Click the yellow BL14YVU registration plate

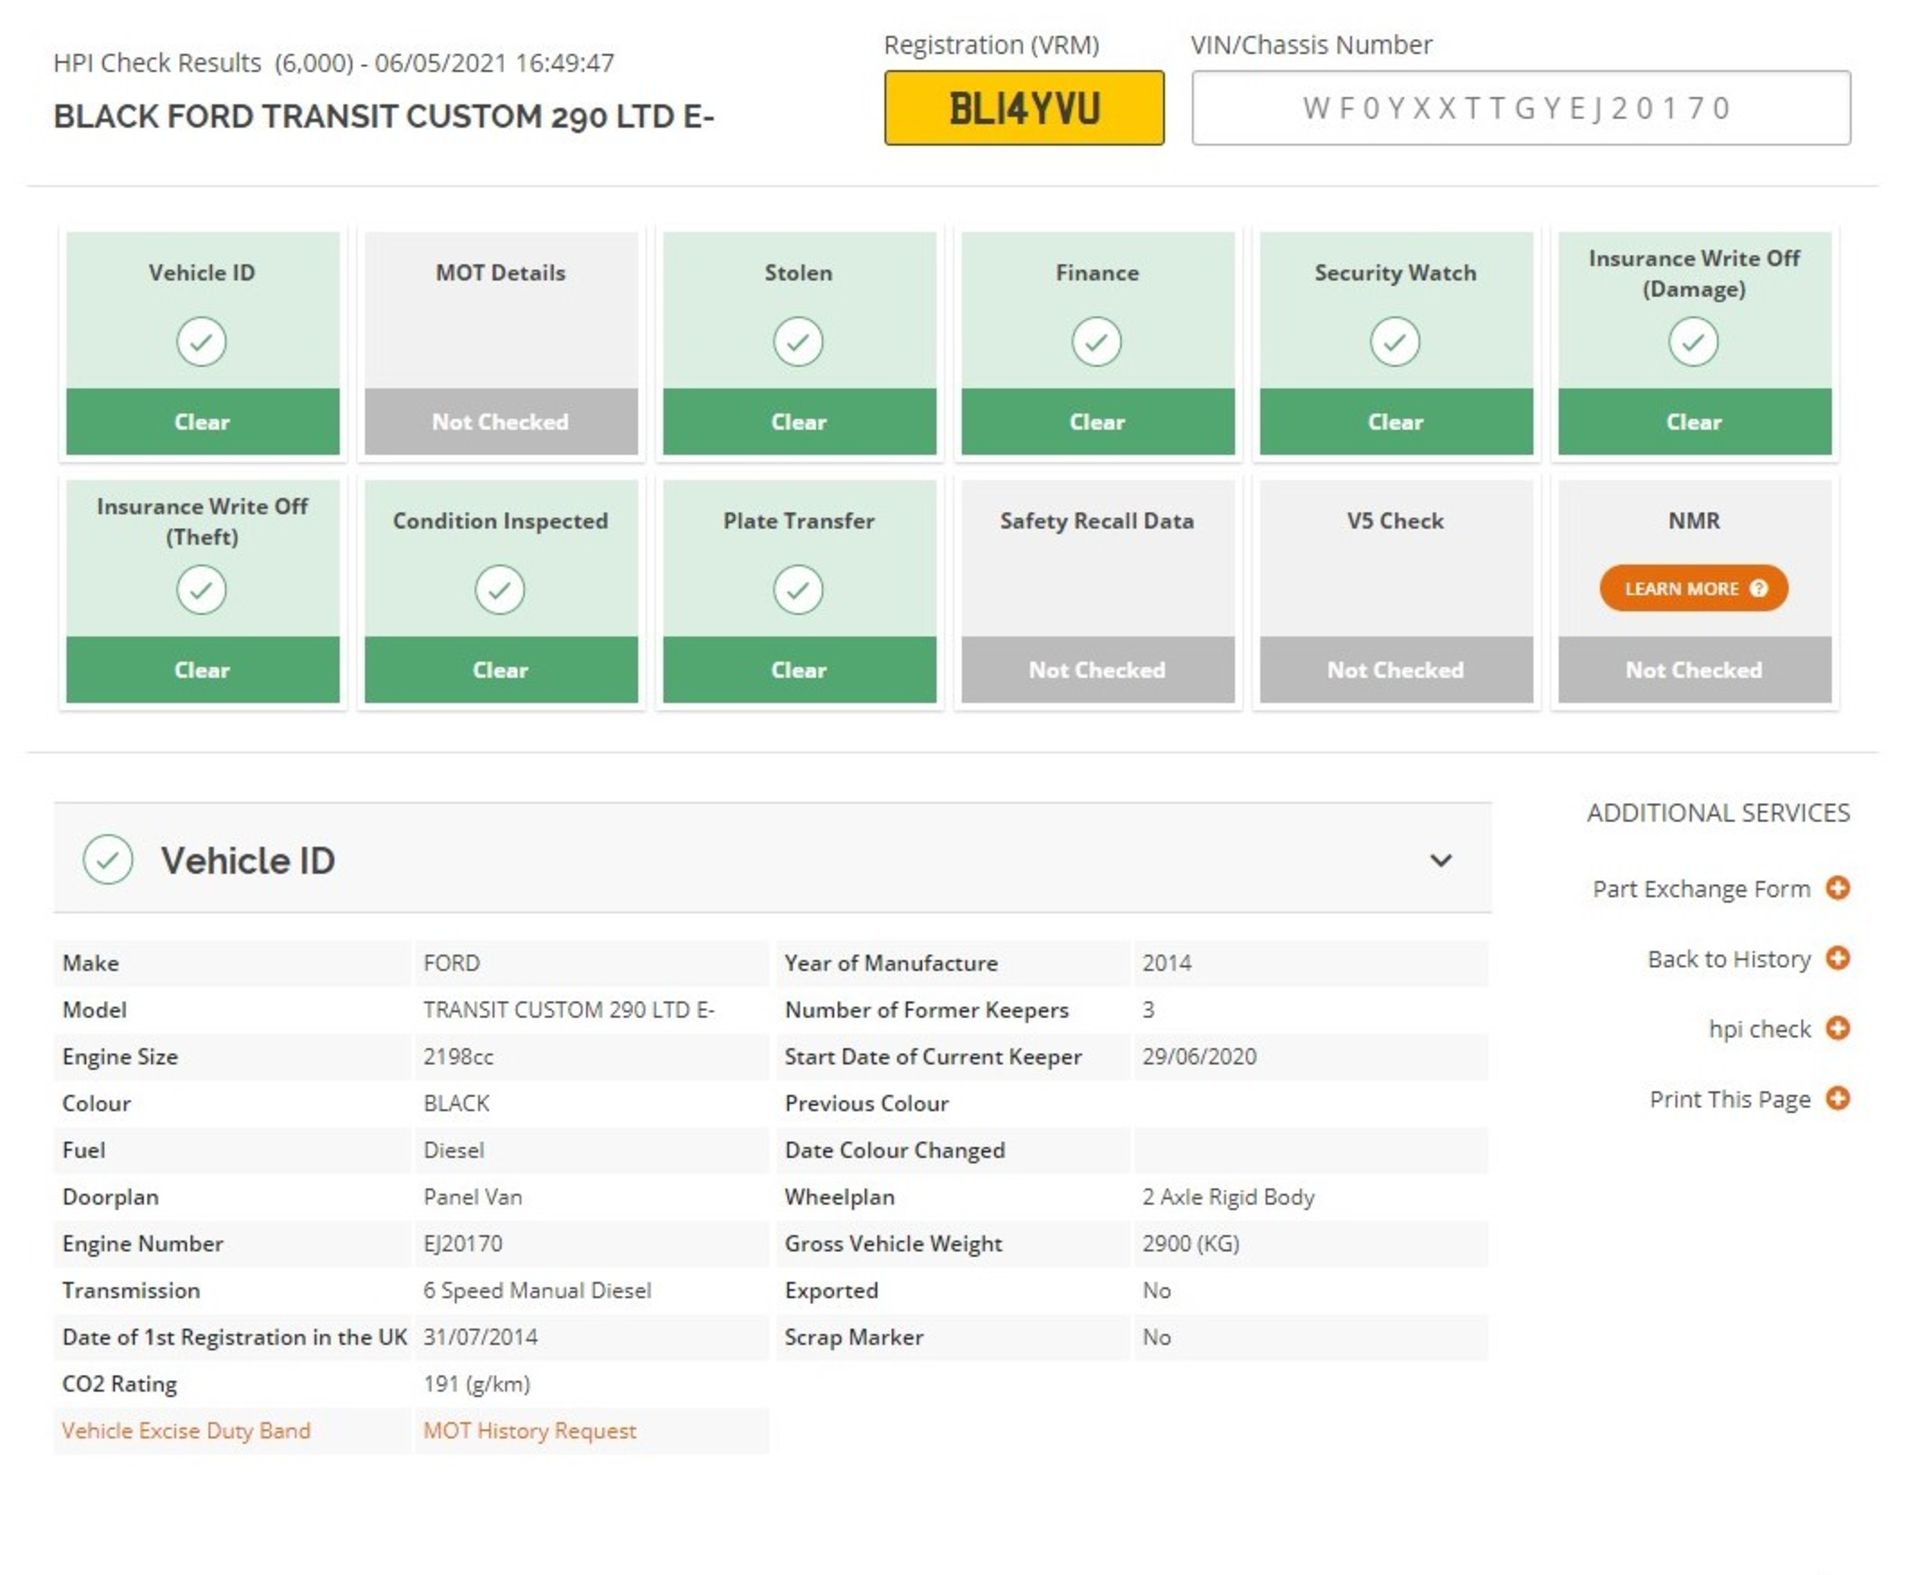tap(1024, 107)
